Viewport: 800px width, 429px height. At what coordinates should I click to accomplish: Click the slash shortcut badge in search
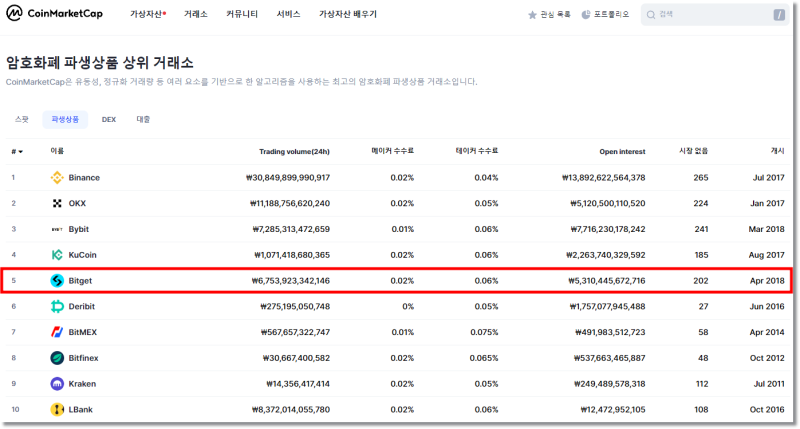point(779,15)
